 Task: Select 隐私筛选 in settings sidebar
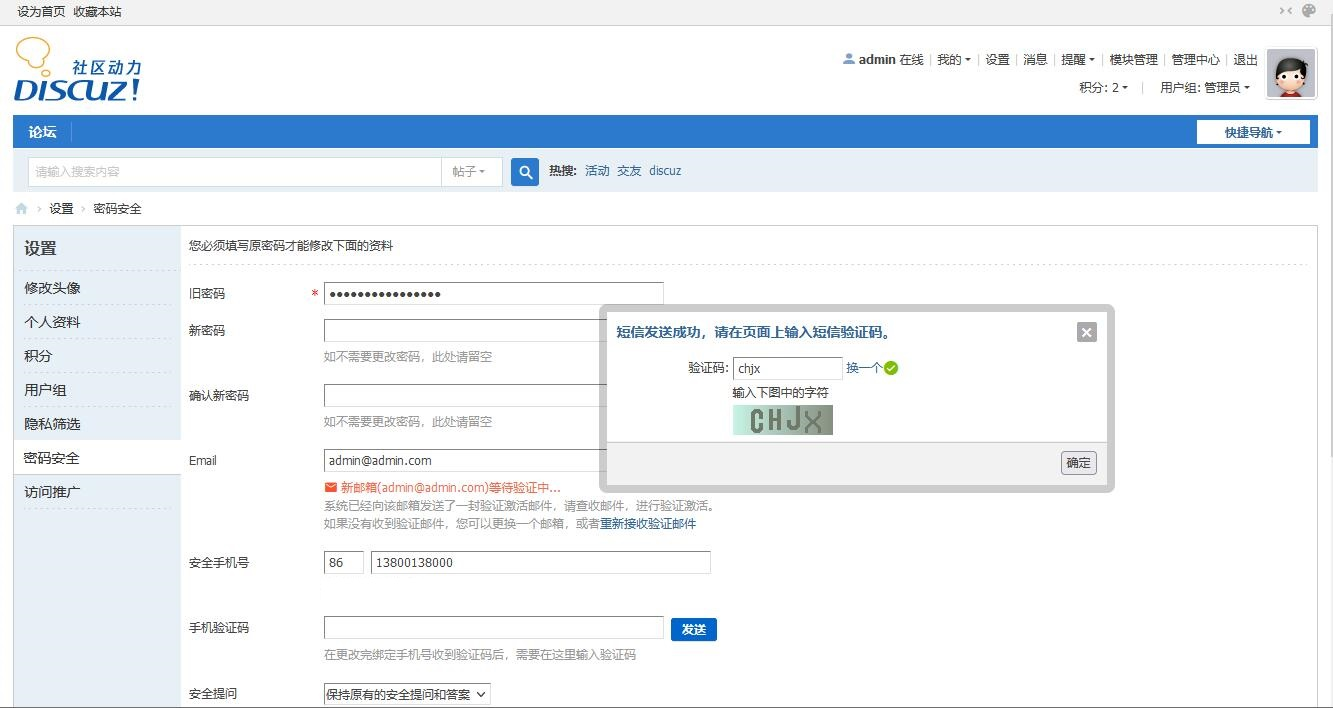pyautogui.click(x=53, y=424)
